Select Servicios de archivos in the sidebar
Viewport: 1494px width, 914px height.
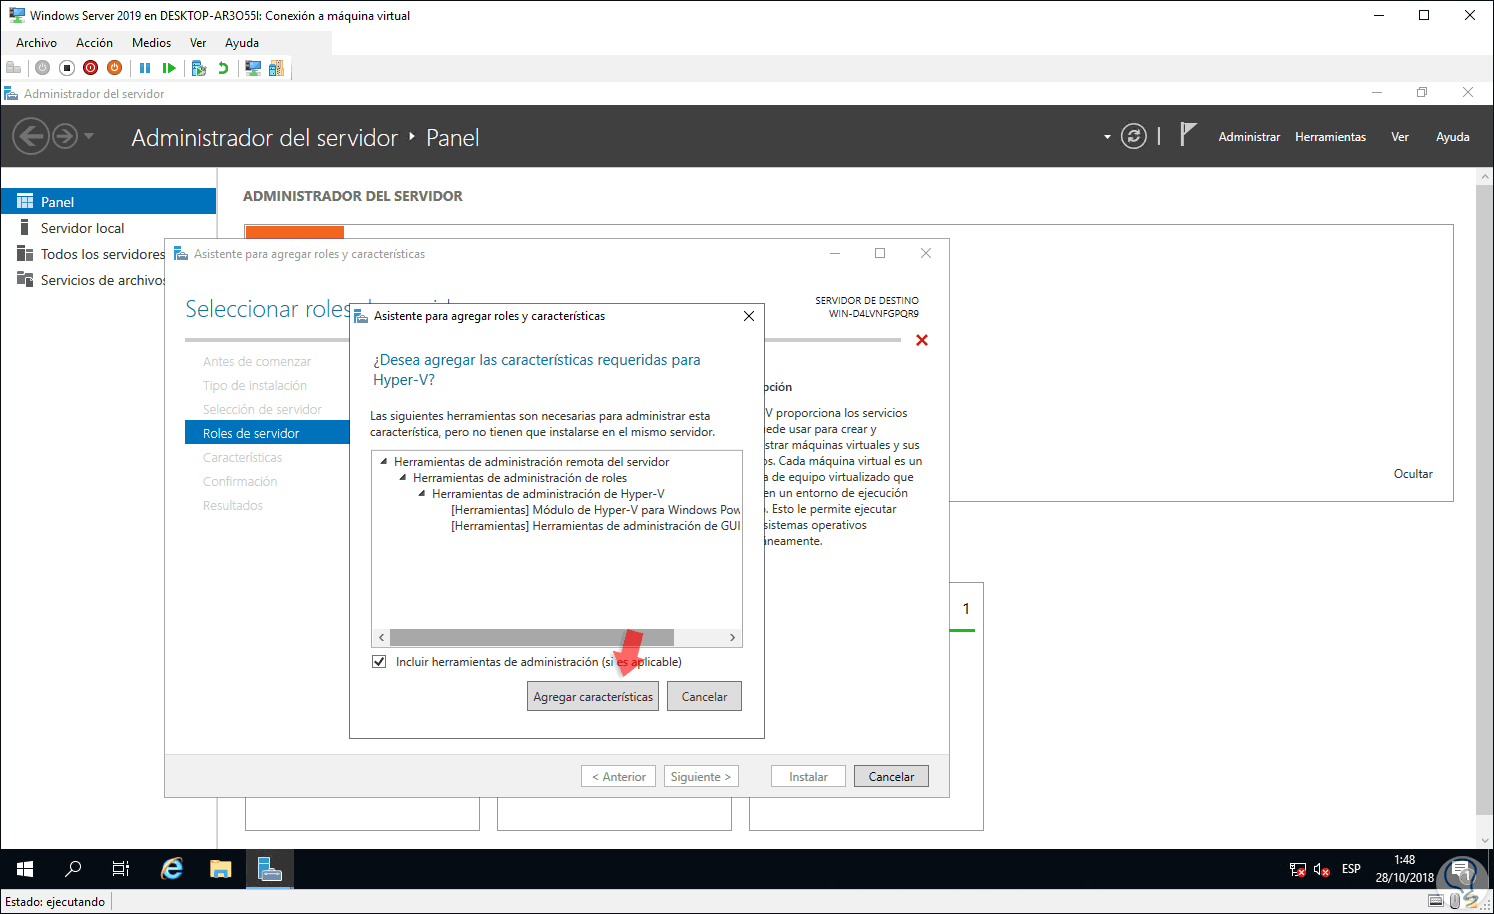coord(90,279)
